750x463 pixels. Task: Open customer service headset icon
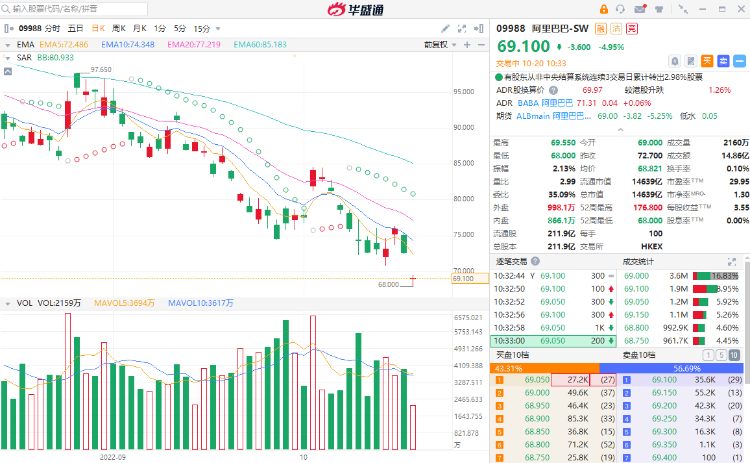coord(620,9)
